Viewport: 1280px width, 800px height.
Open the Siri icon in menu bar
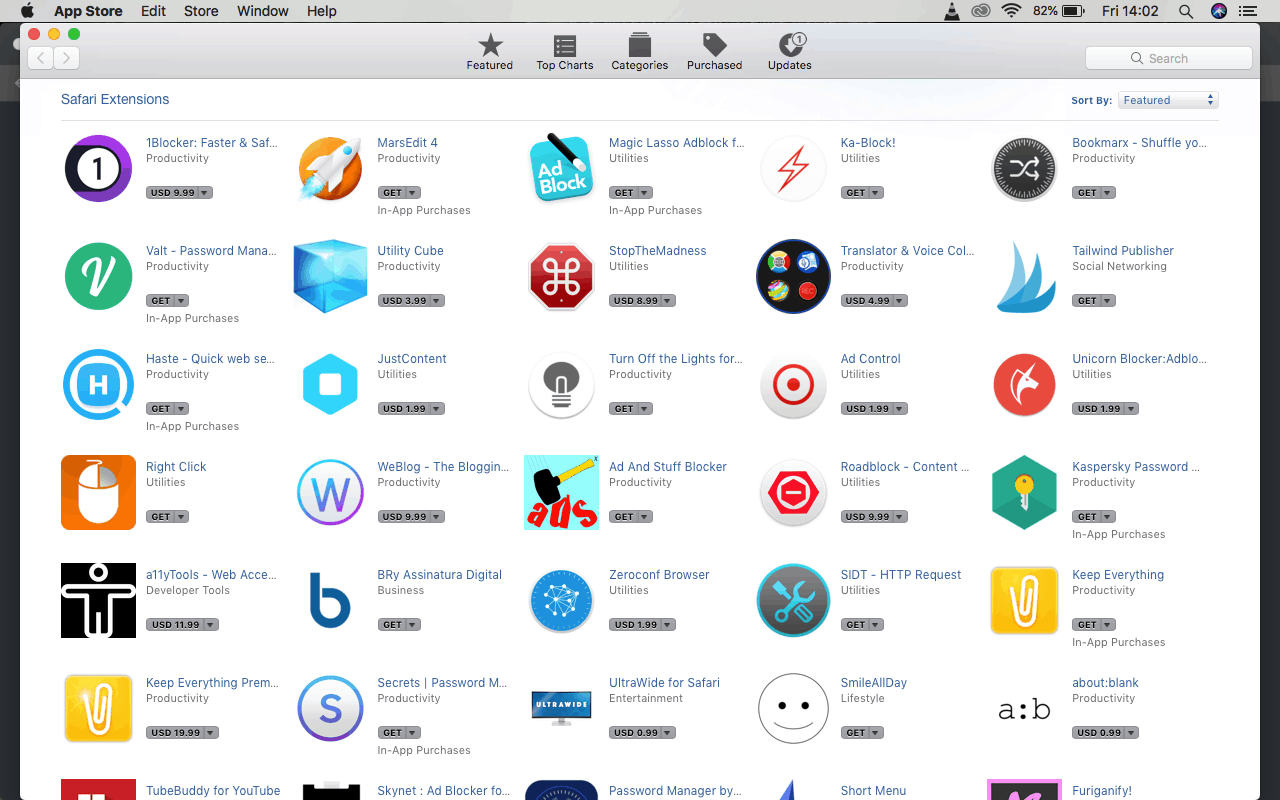[1218, 11]
